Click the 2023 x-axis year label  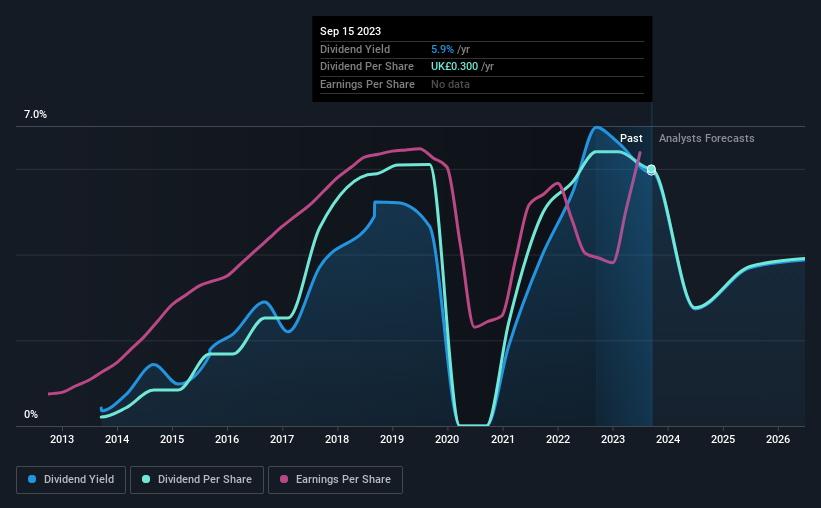(x=613, y=439)
